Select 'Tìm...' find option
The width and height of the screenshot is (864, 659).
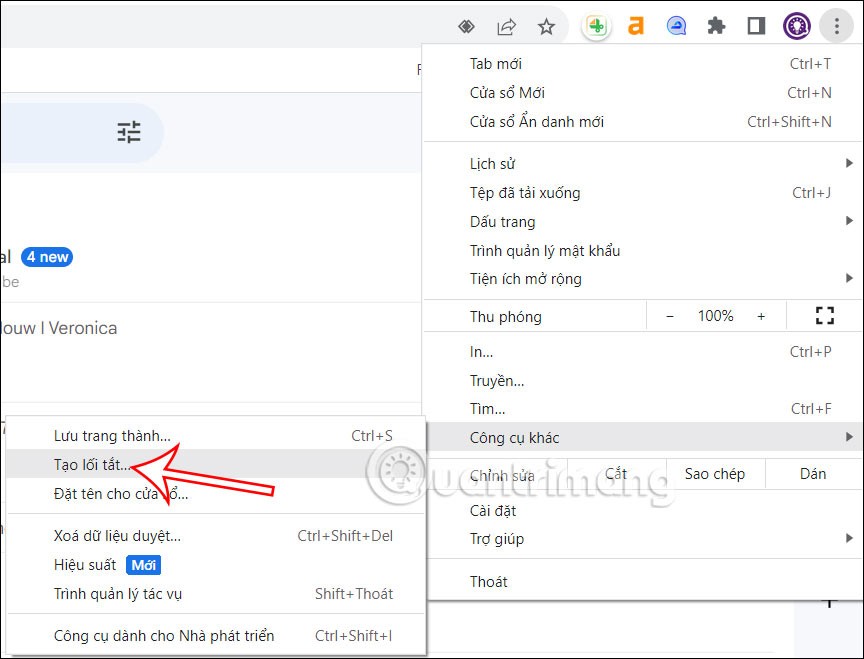(642, 409)
